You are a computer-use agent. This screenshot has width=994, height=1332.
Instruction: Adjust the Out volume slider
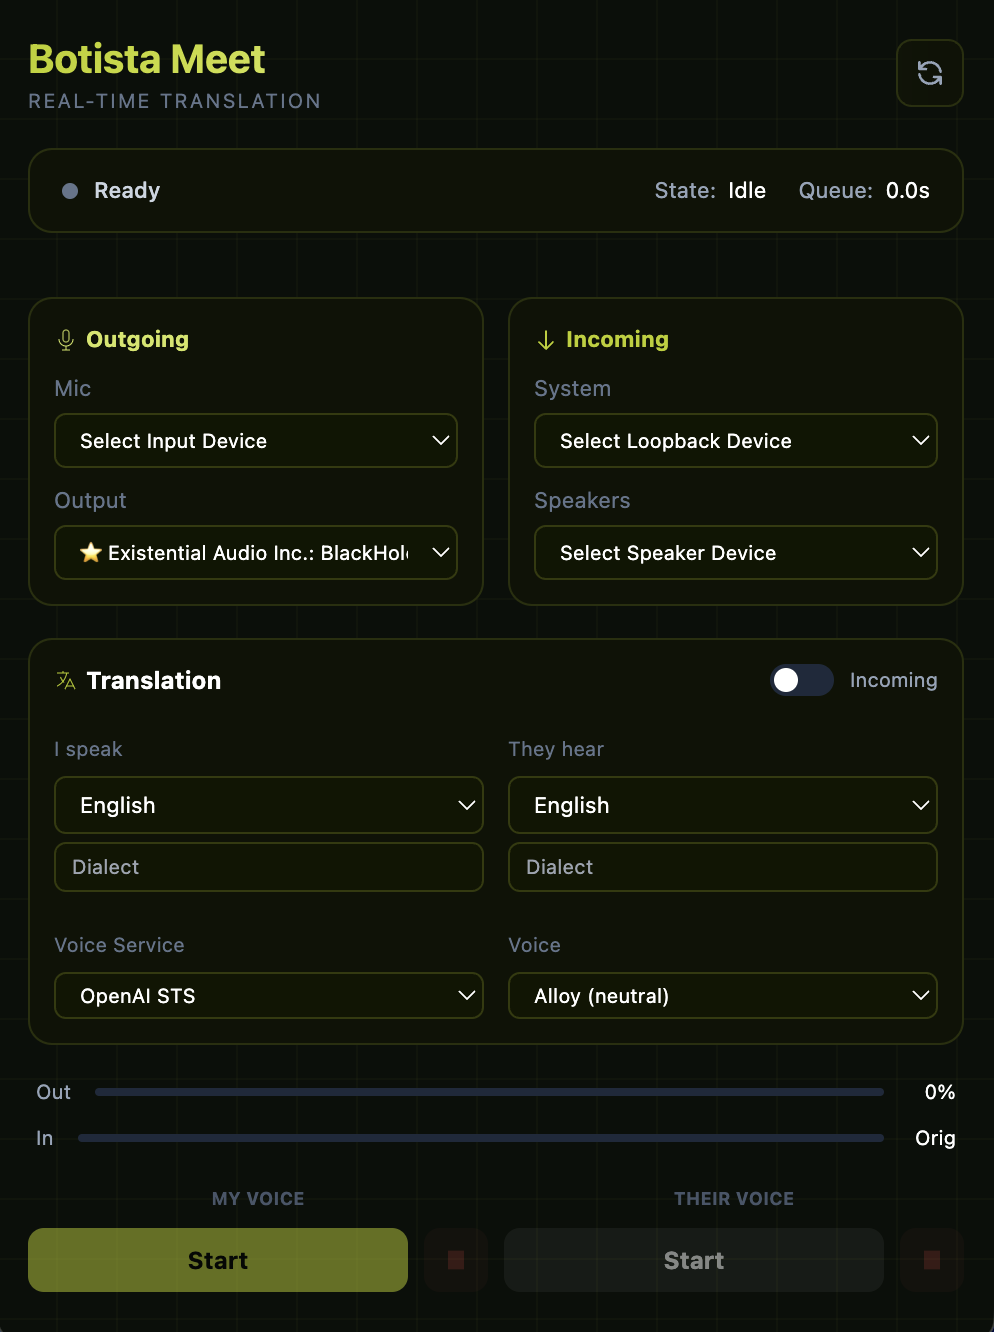pos(489,1092)
